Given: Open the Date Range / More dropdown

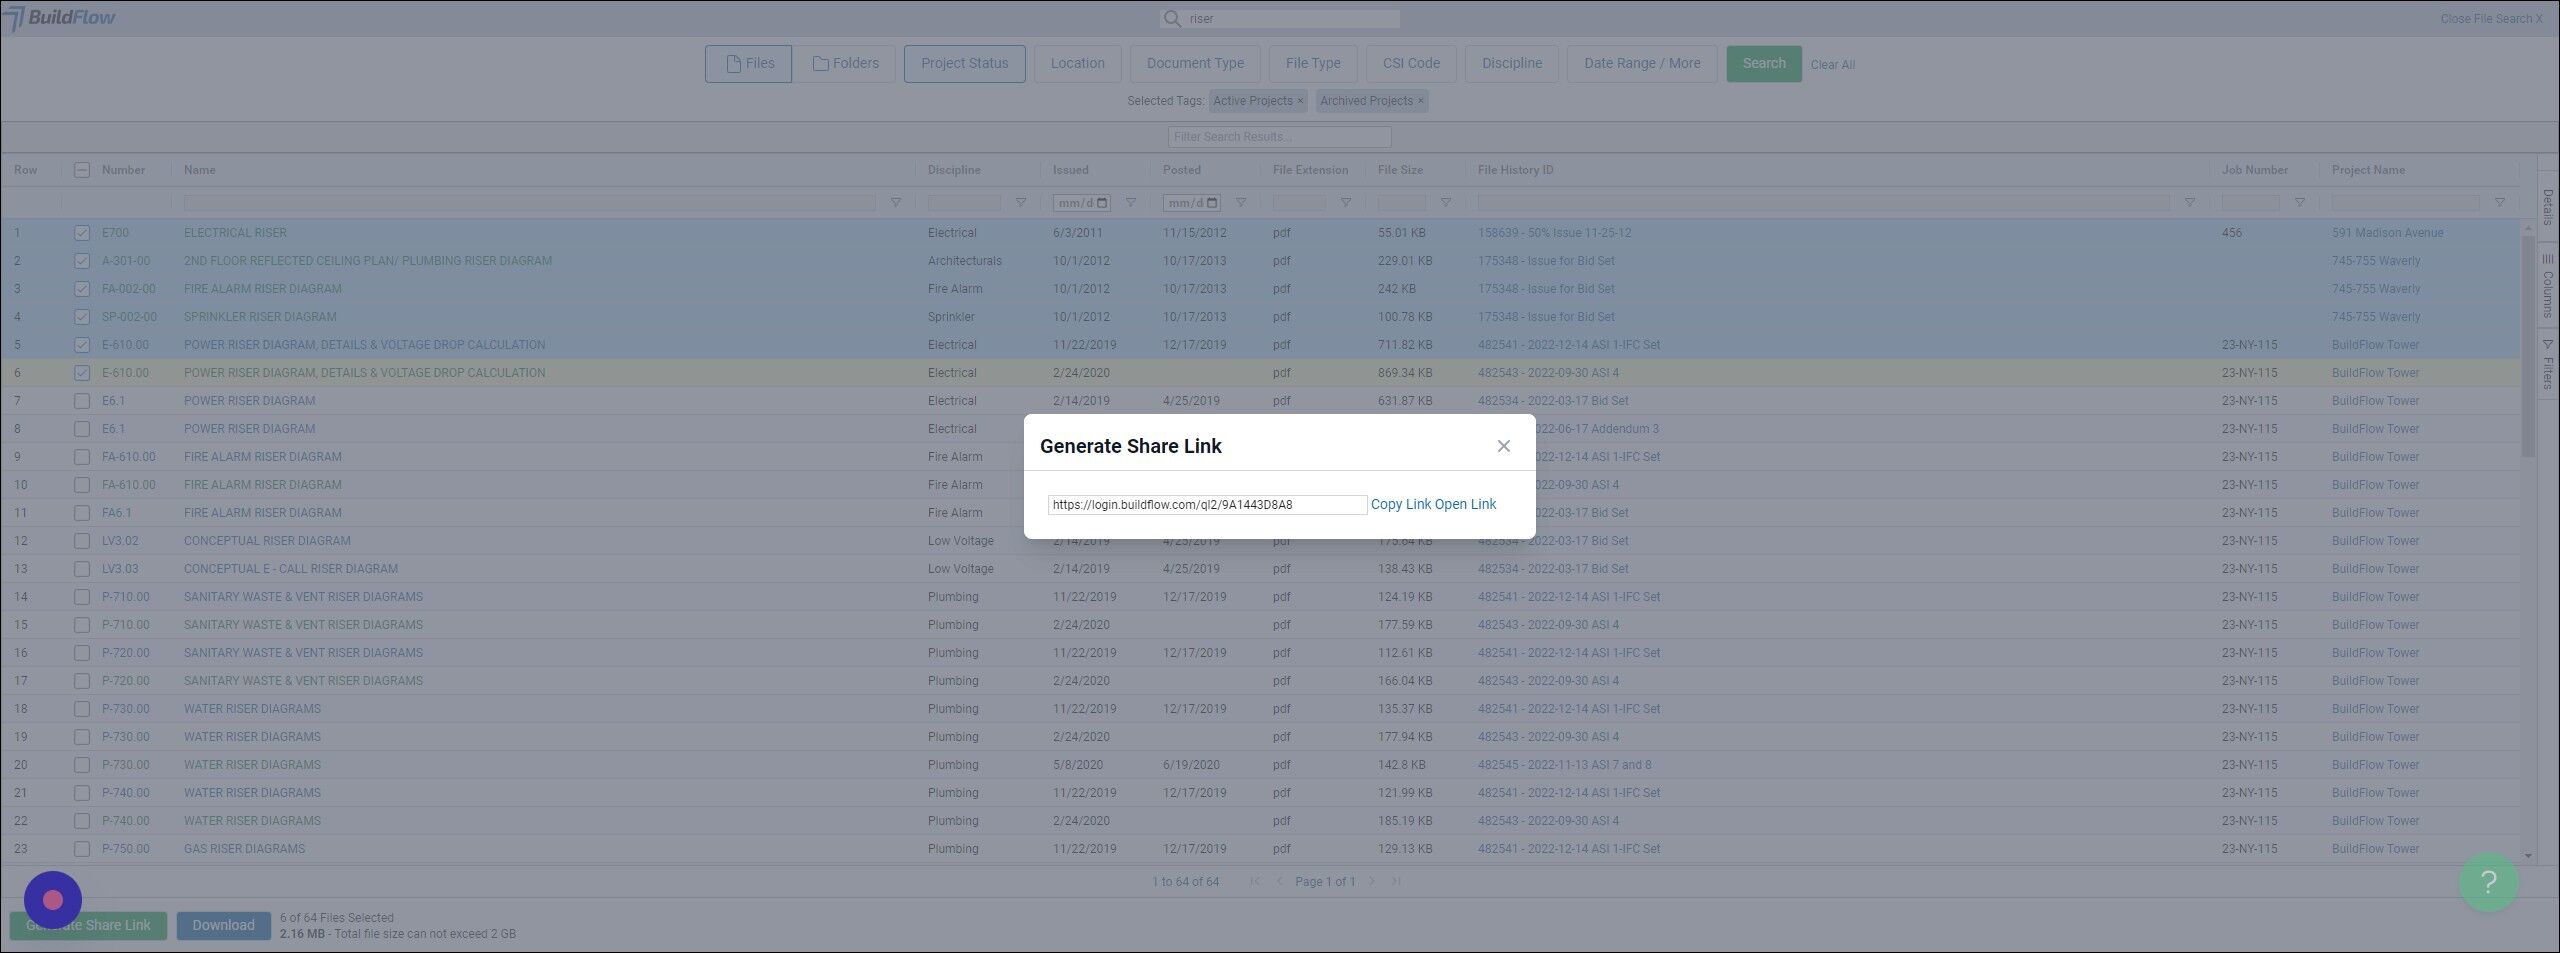Looking at the screenshot, I should tap(1642, 64).
